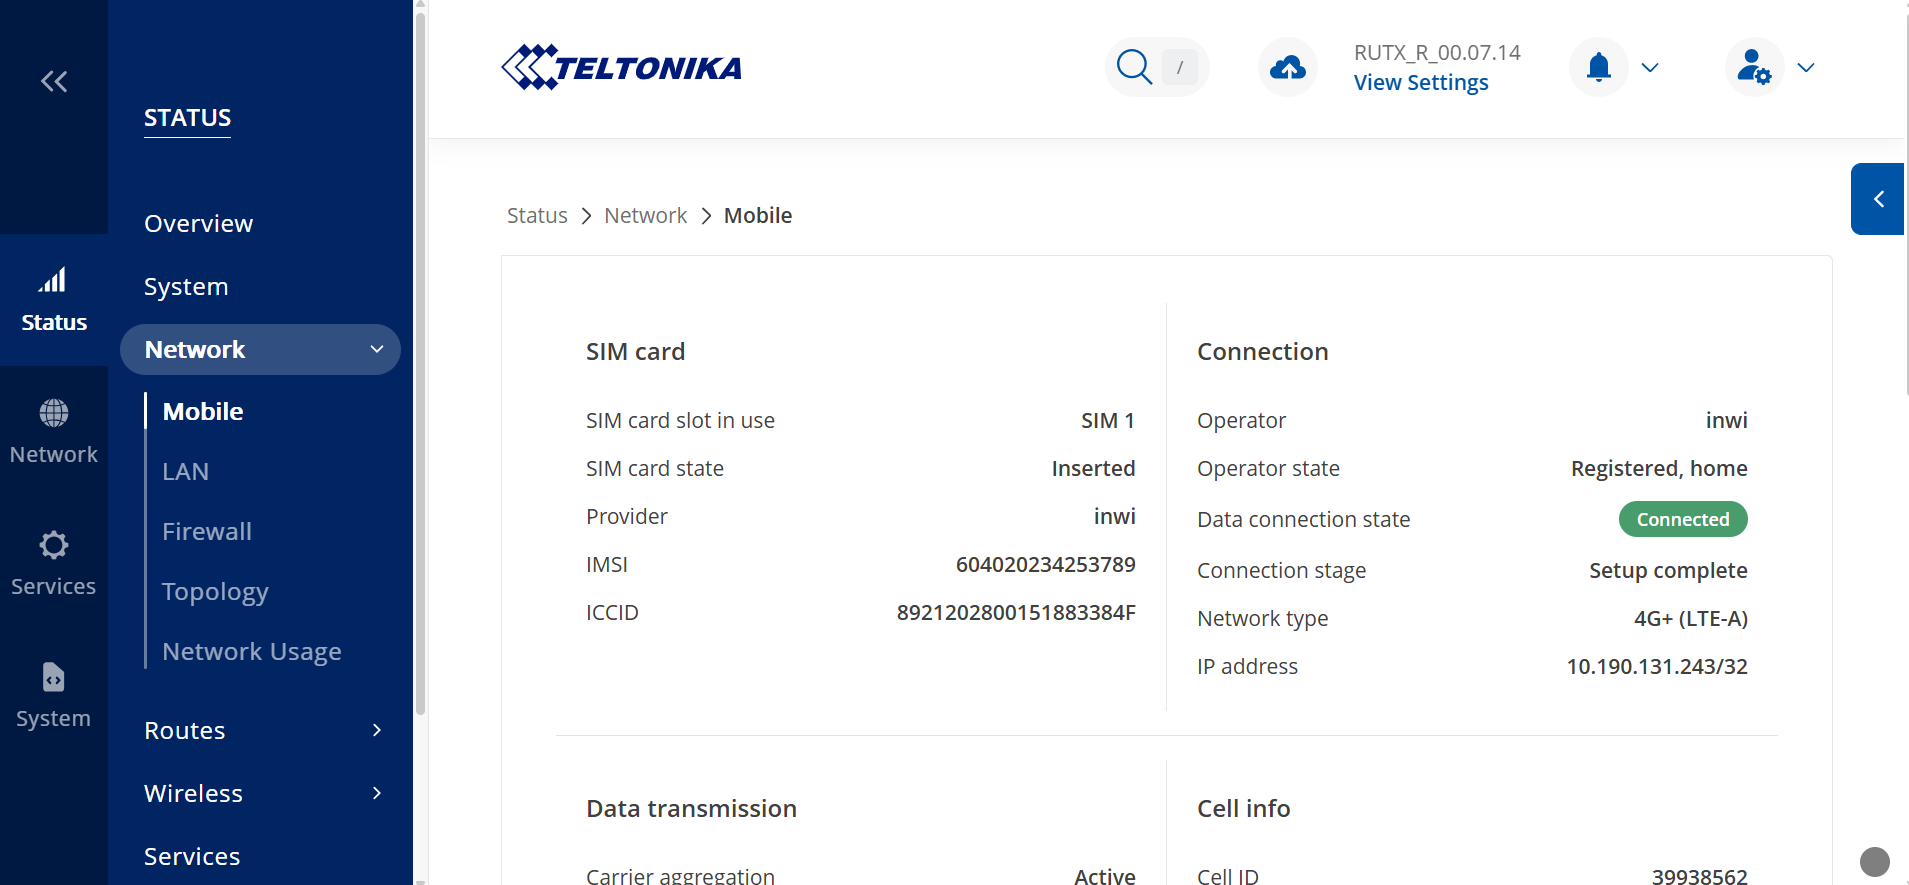The height and width of the screenshot is (885, 1909).
Task: Open the Firewall status page
Action: [x=207, y=531]
